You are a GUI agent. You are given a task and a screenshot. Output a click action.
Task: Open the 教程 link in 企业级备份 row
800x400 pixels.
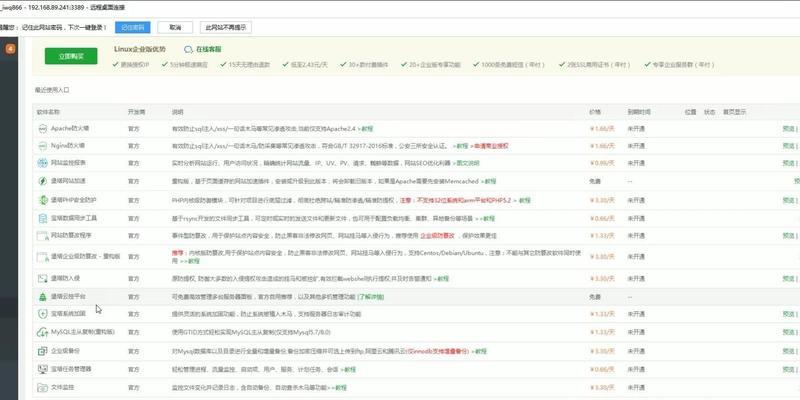click(x=479, y=351)
